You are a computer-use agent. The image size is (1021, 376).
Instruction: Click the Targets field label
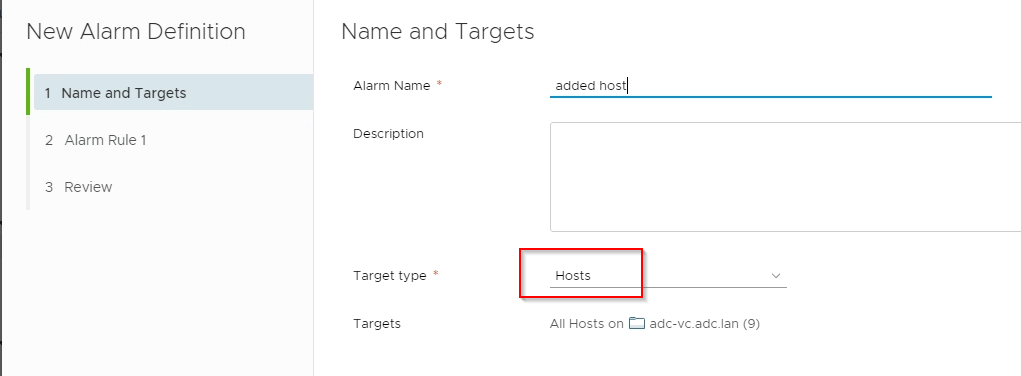[376, 323]
